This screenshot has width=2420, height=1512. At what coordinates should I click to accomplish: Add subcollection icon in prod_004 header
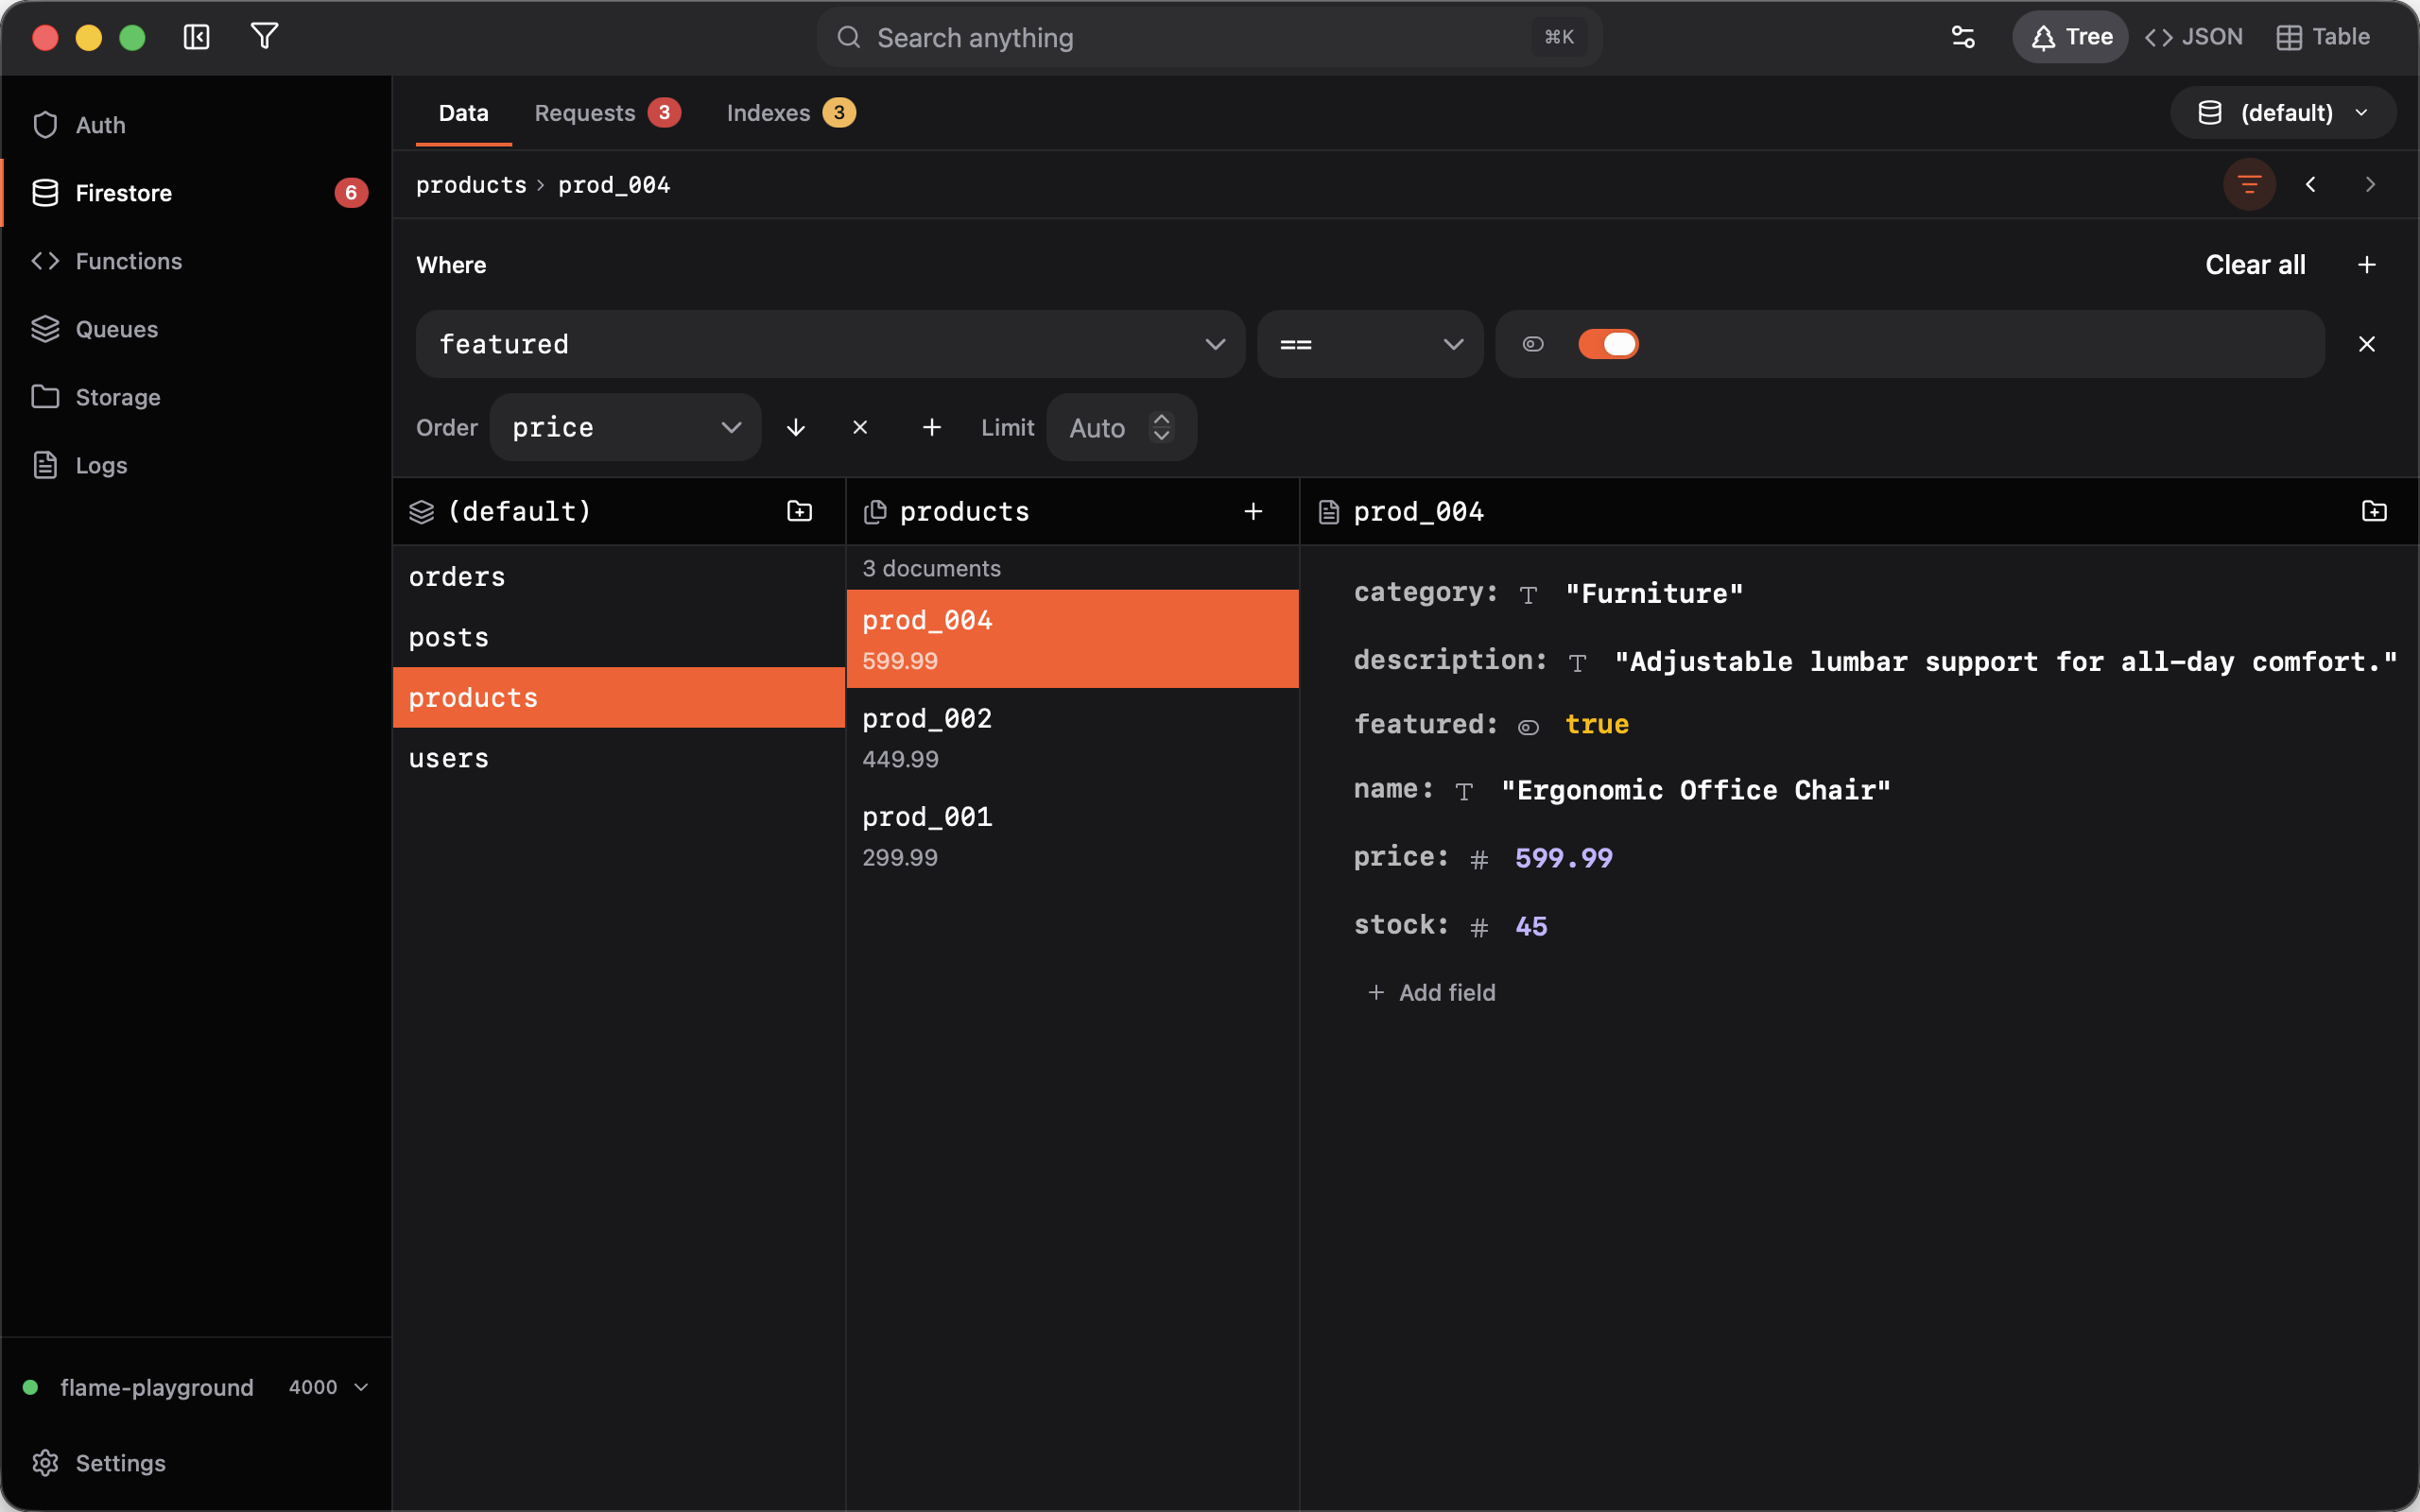(2374, 512)
